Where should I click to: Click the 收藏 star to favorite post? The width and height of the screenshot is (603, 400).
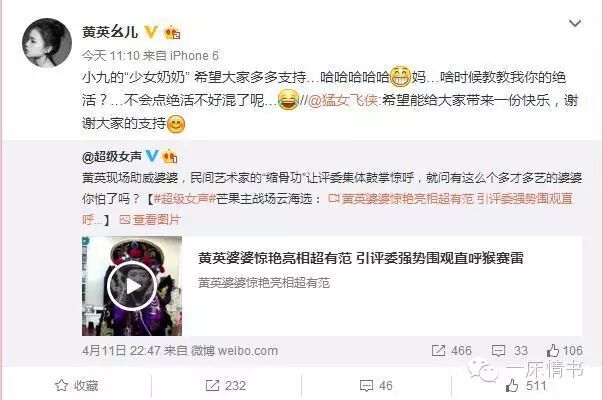coord(76,385)
